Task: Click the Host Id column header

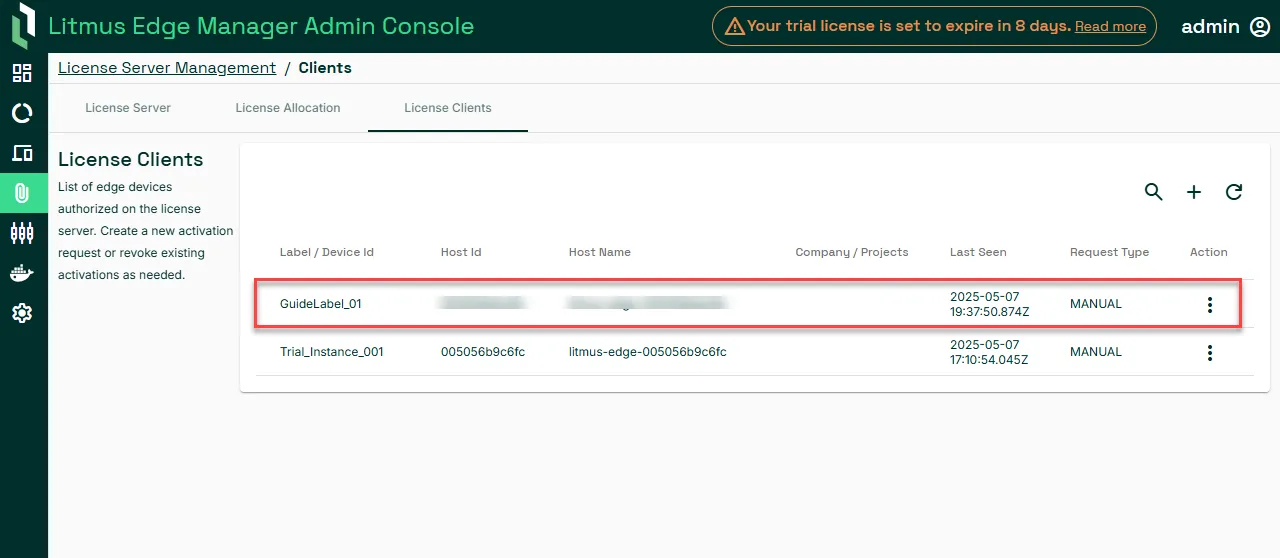Action: pos(460,252)
